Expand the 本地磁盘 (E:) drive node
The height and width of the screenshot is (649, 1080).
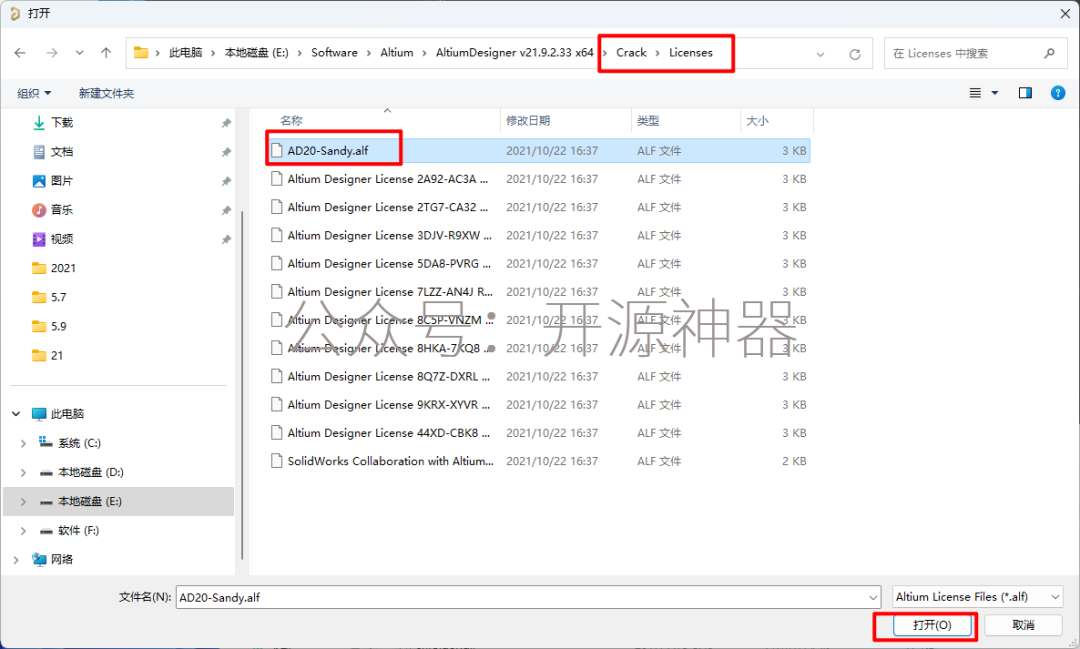[x=23, y=502]
